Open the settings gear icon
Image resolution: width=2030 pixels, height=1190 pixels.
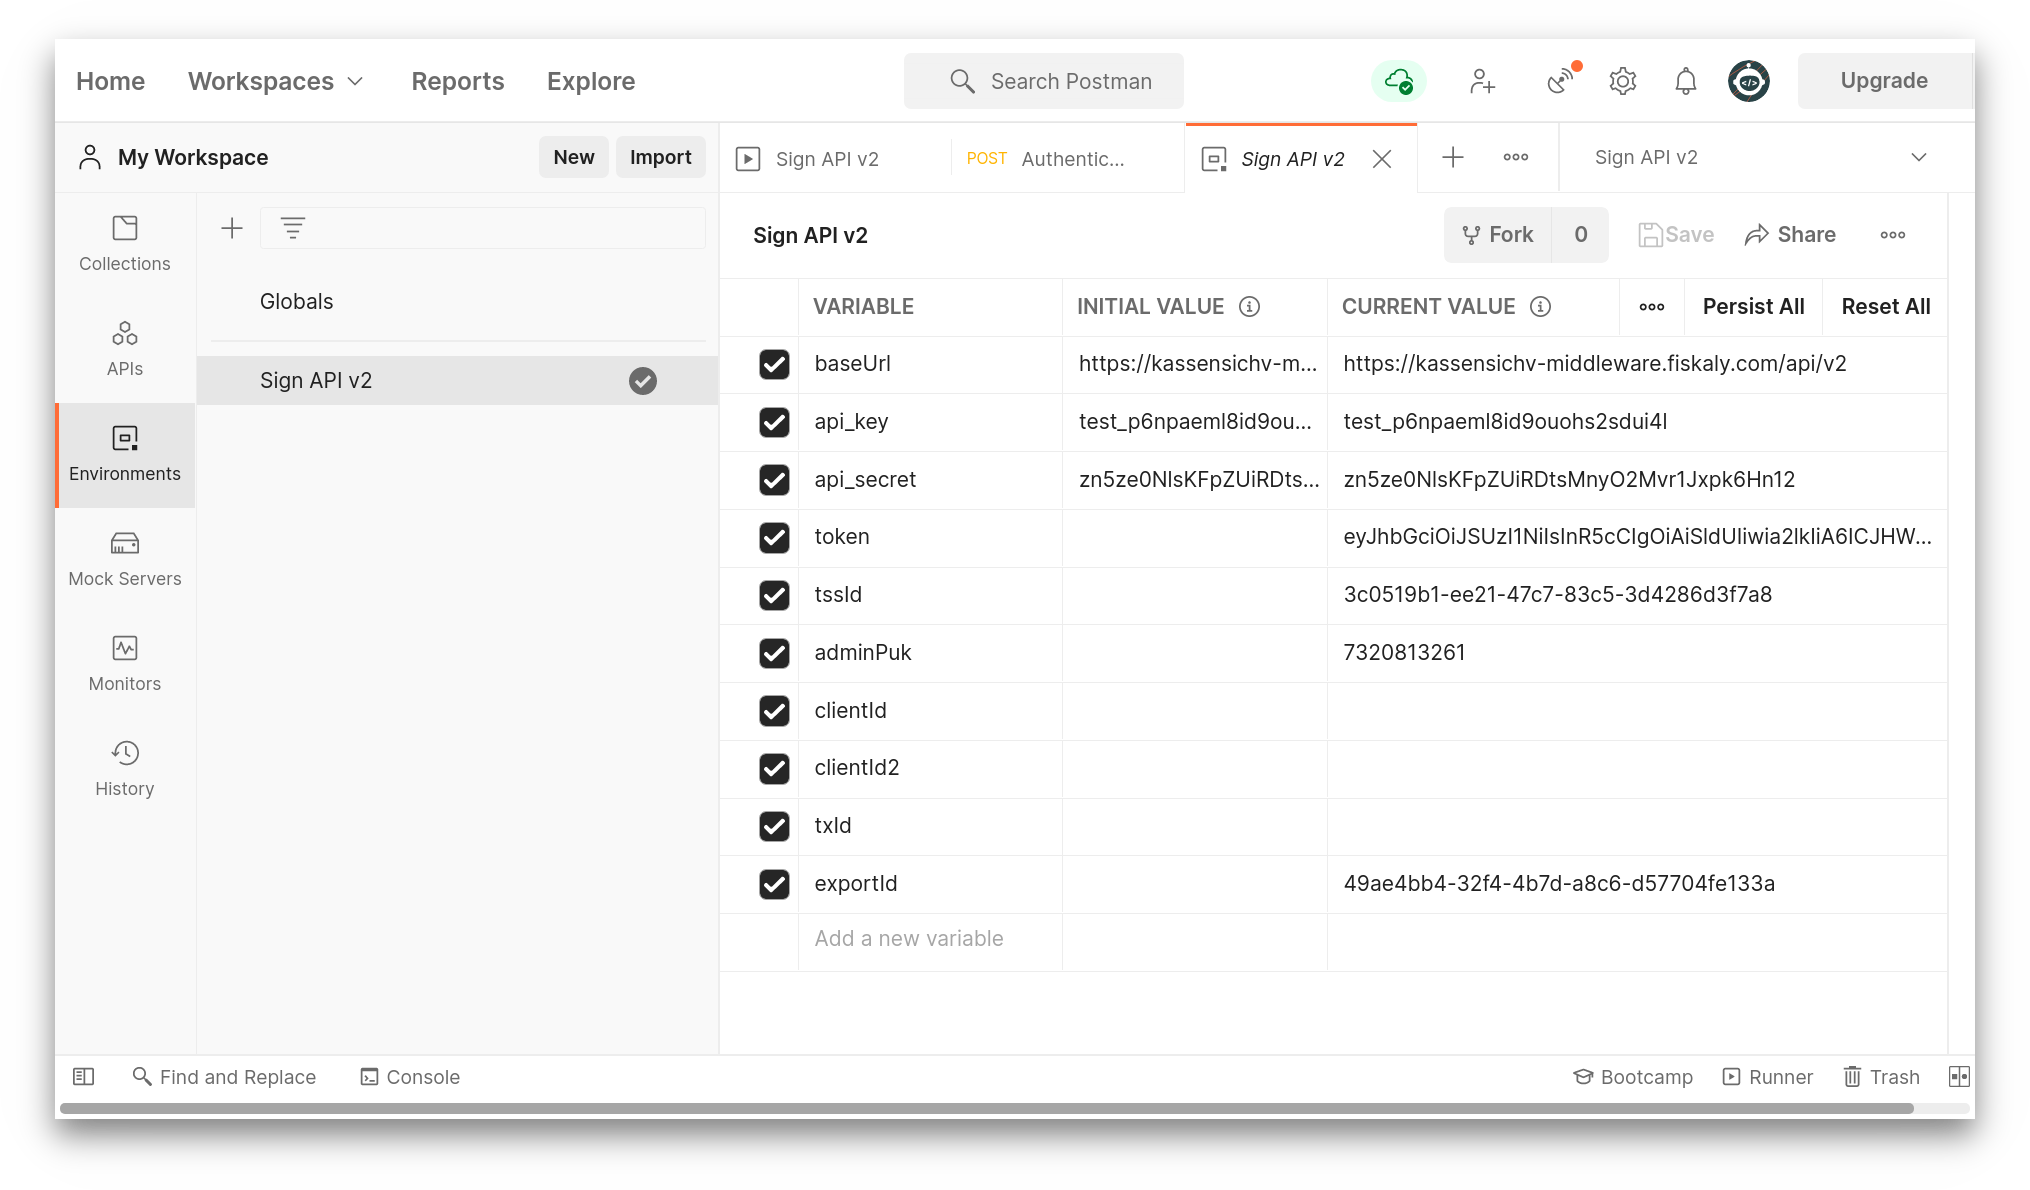[x=1622, y=81]
